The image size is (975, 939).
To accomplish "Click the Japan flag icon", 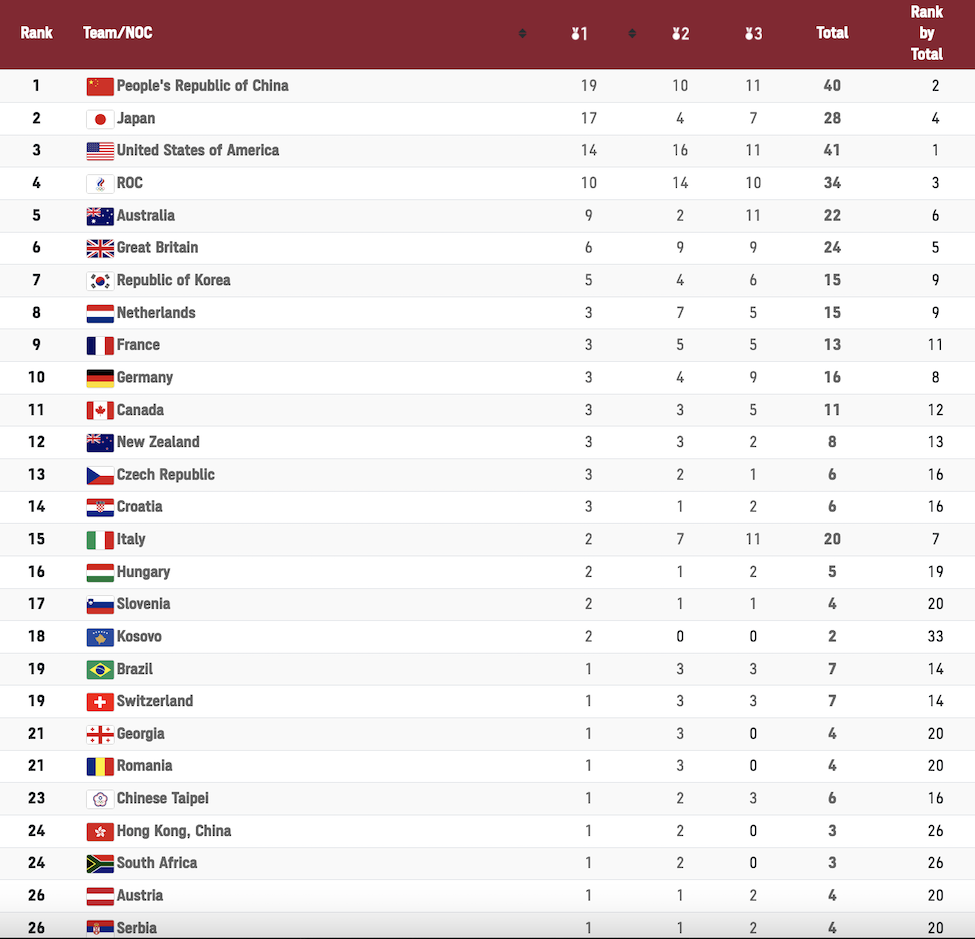I will [x=100, y=119].
